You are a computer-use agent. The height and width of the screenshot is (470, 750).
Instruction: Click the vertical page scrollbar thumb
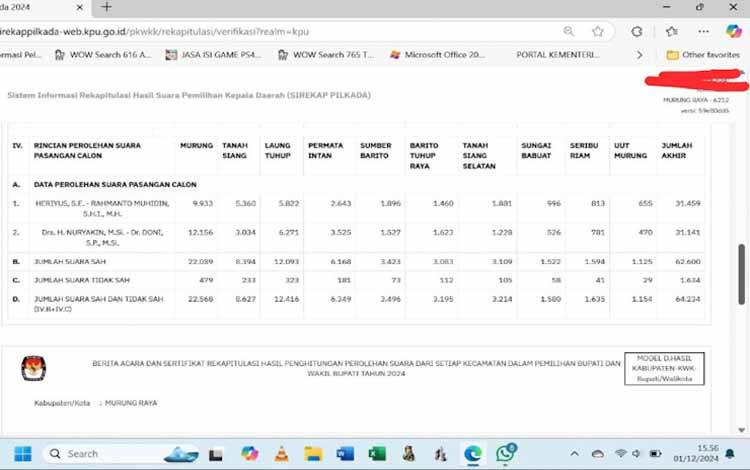(741, 274)
